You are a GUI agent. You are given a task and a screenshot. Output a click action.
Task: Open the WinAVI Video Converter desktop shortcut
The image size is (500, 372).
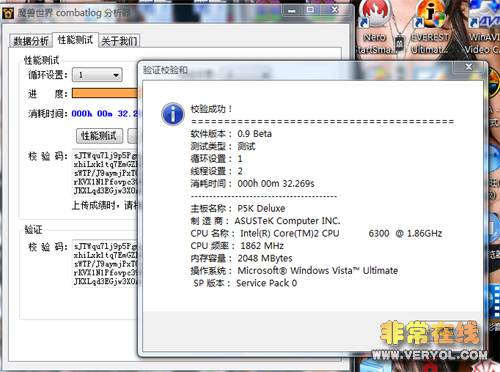click(x=484, y=27)
